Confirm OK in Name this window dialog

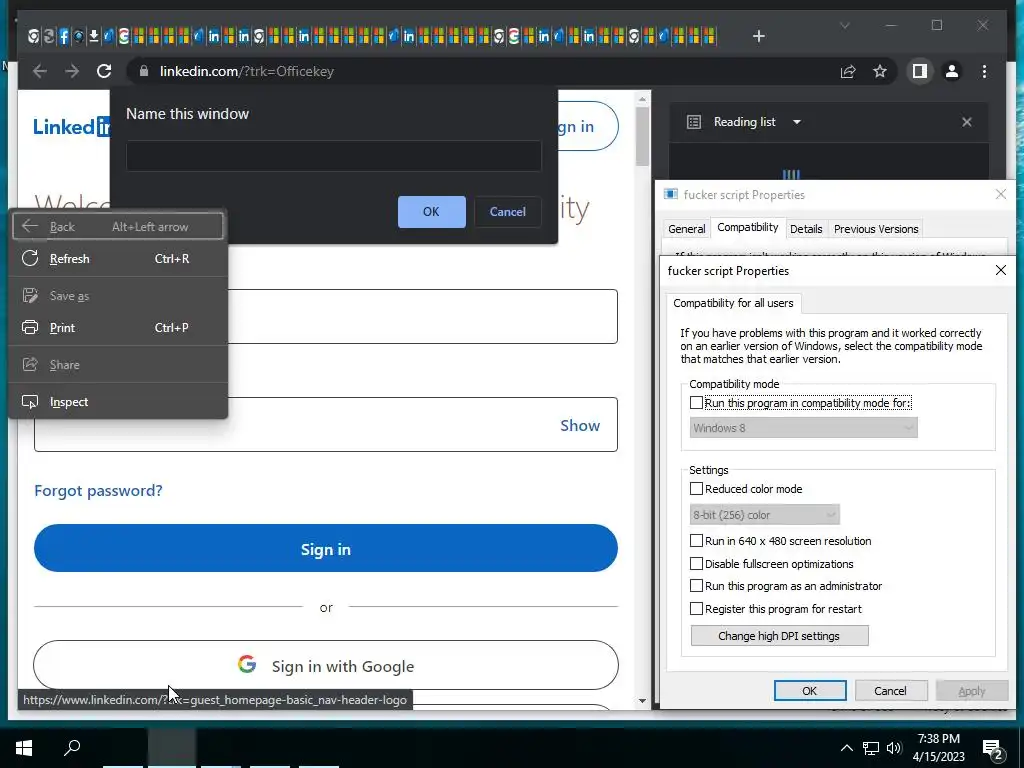point(432,212)
